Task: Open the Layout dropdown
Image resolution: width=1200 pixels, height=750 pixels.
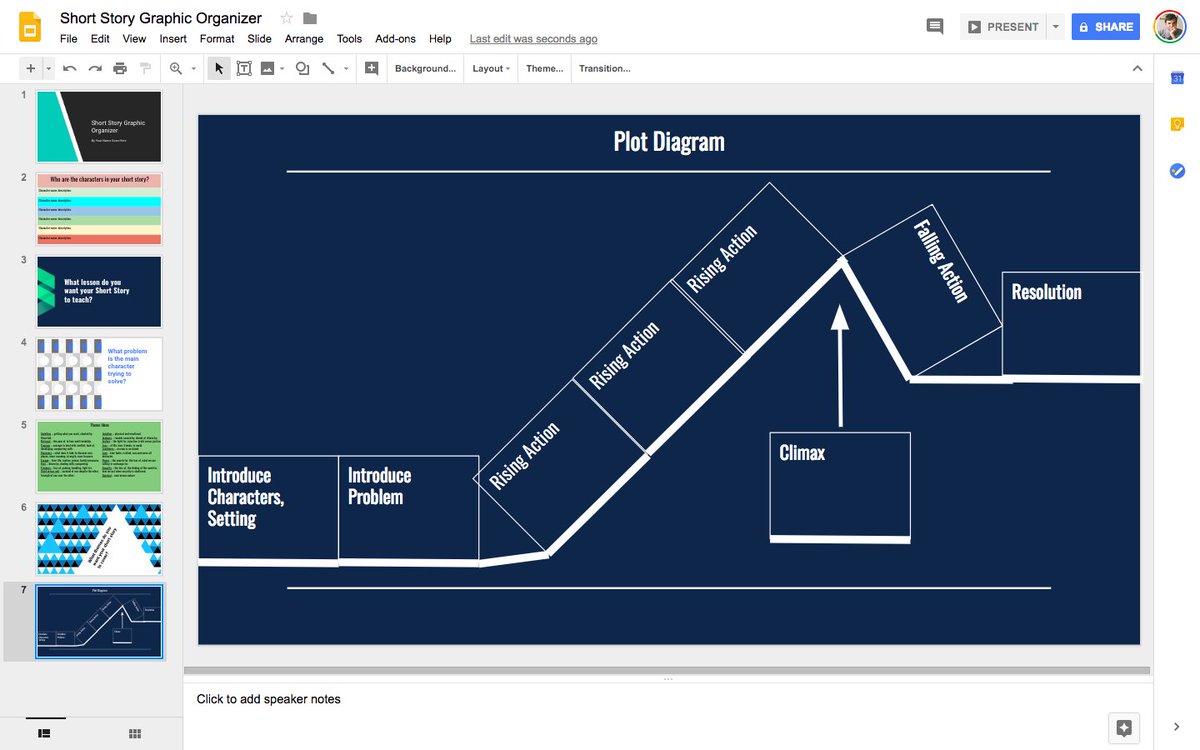Action: point(491,68)
